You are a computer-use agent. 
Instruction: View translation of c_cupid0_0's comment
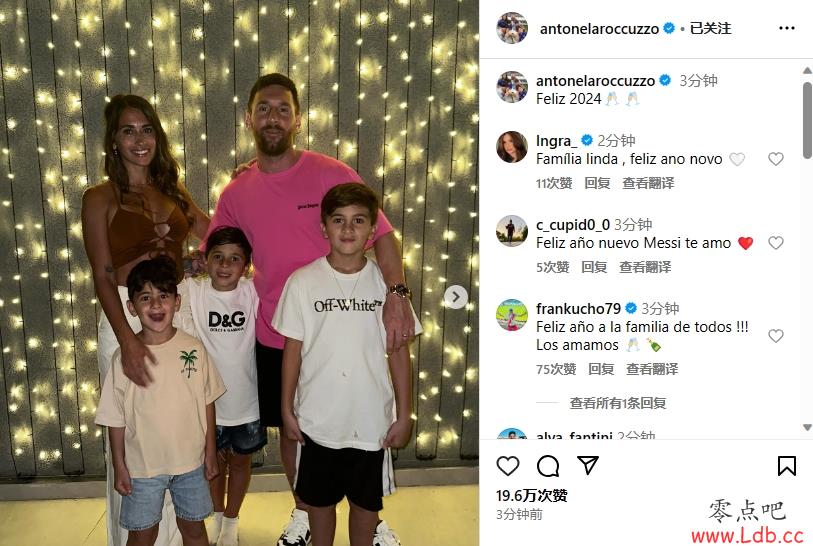[645, 267]
